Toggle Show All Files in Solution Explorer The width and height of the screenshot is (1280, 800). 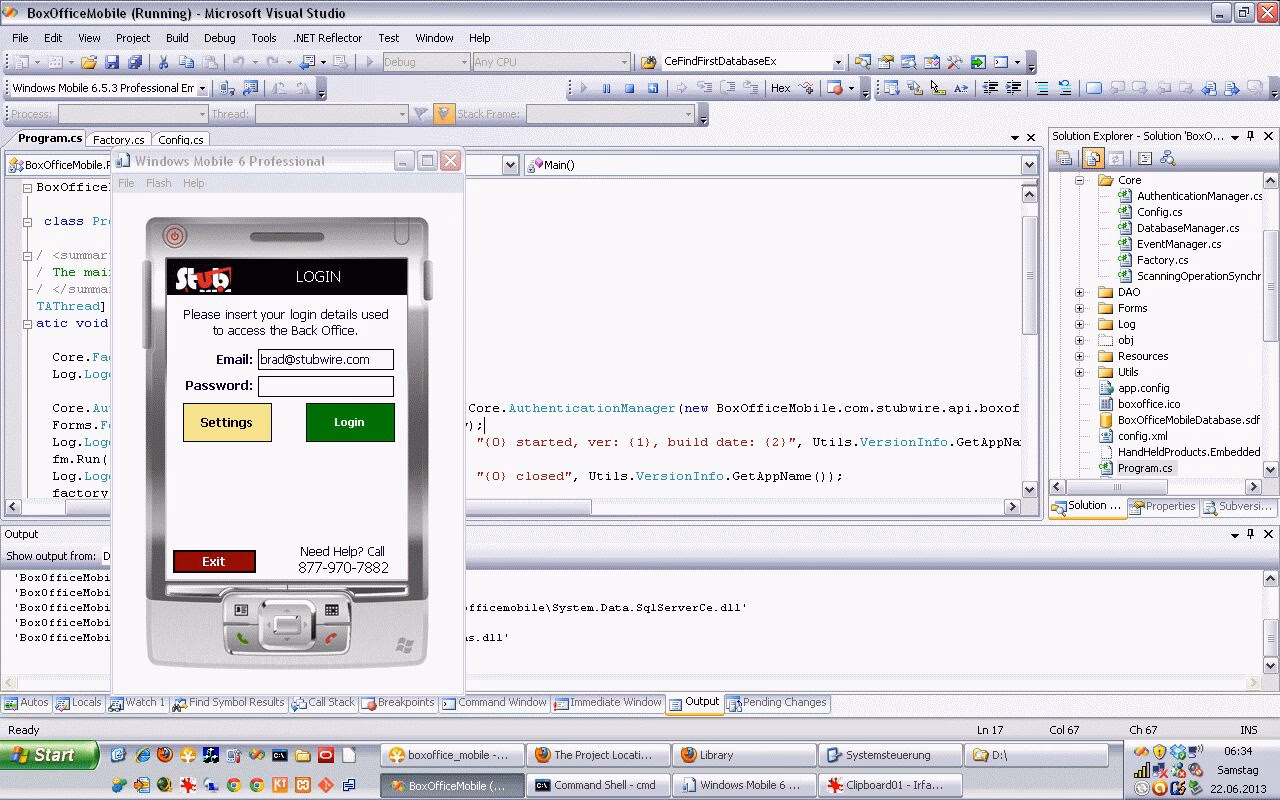[1093, 158]
